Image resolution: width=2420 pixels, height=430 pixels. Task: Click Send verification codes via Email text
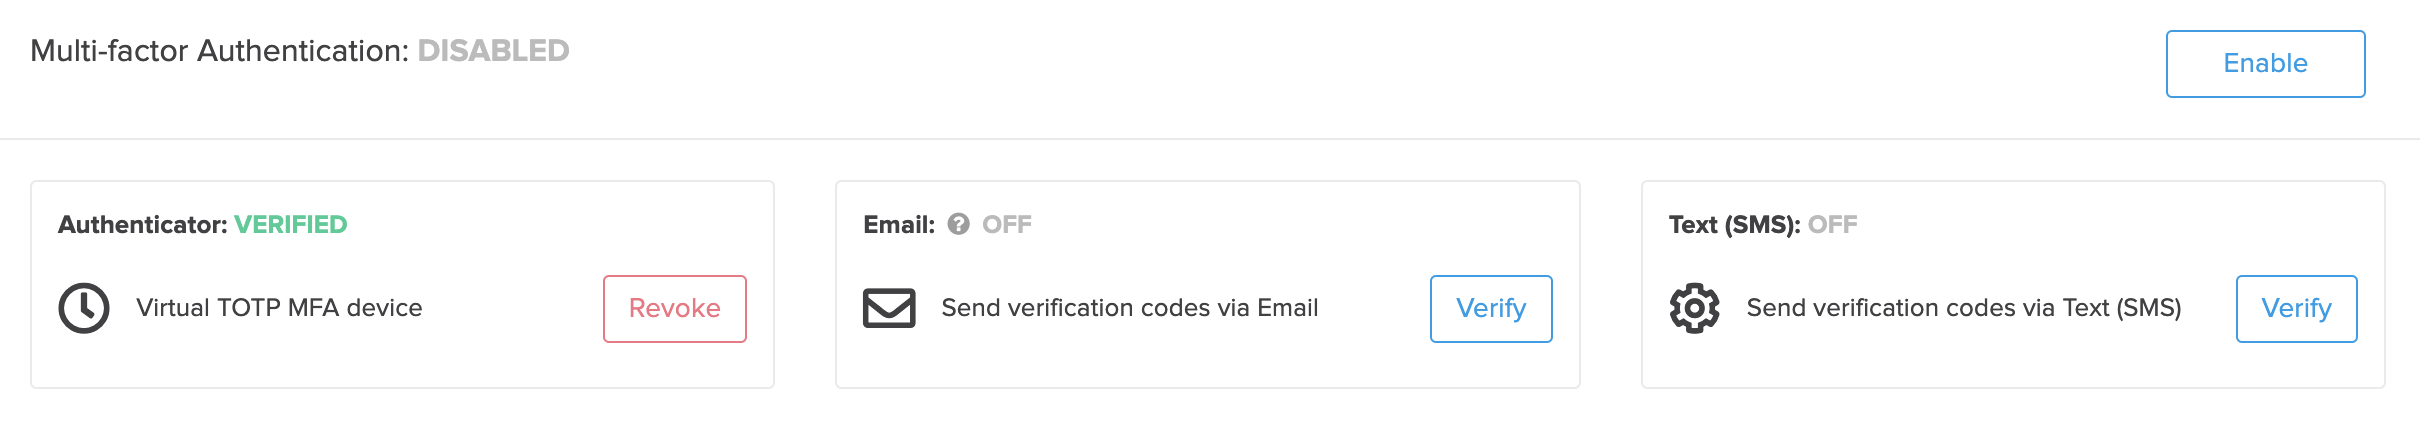[x=1130, y=308]
